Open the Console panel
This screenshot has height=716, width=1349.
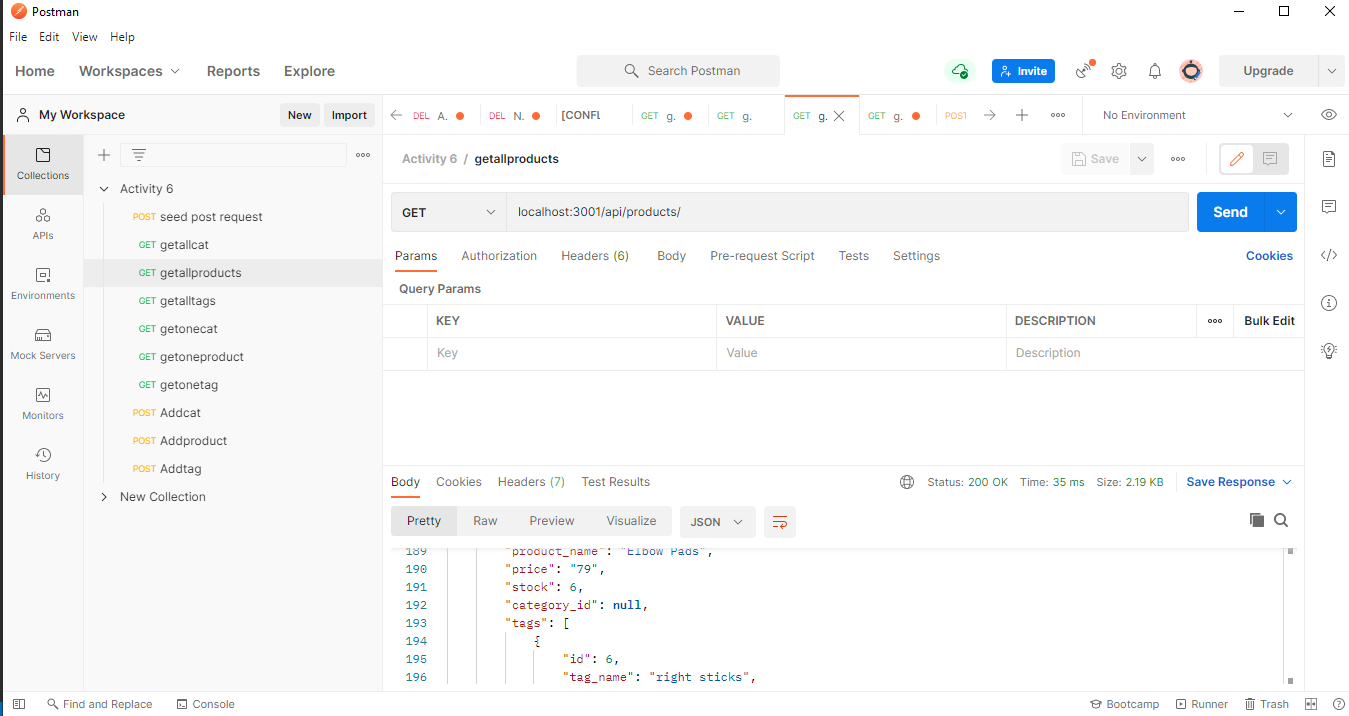click(205, 704)
